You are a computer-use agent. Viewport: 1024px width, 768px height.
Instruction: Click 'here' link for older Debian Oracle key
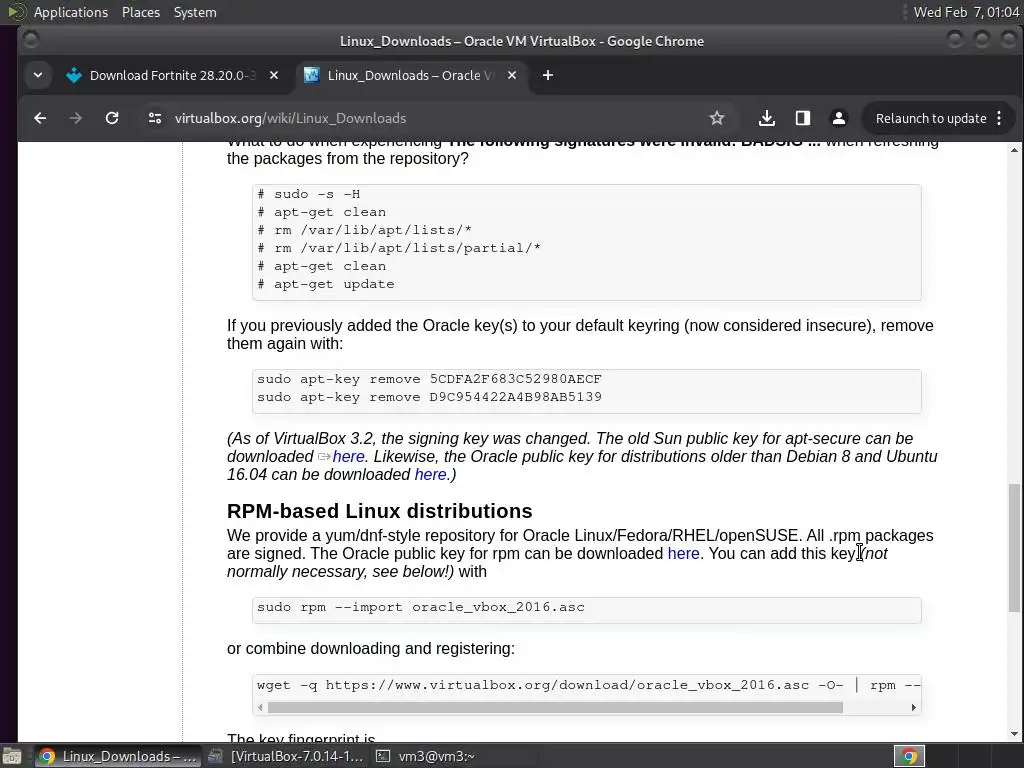430,475
